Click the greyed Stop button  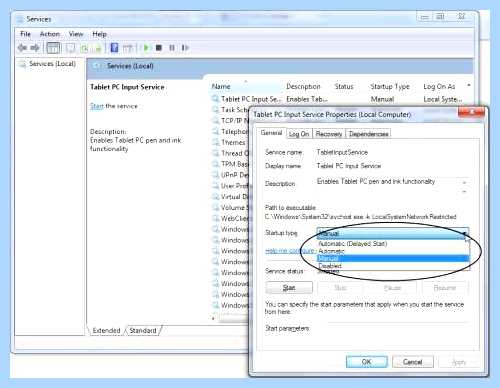click(341, 288)
